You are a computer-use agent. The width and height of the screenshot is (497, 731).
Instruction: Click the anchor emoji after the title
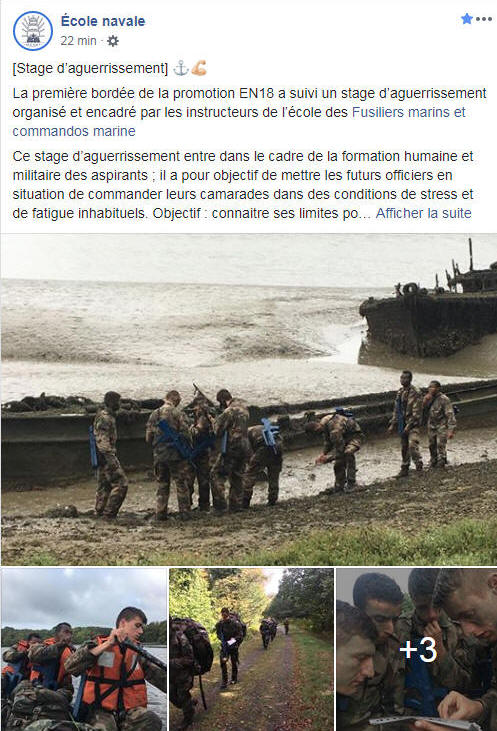click(x=181, y=69)
